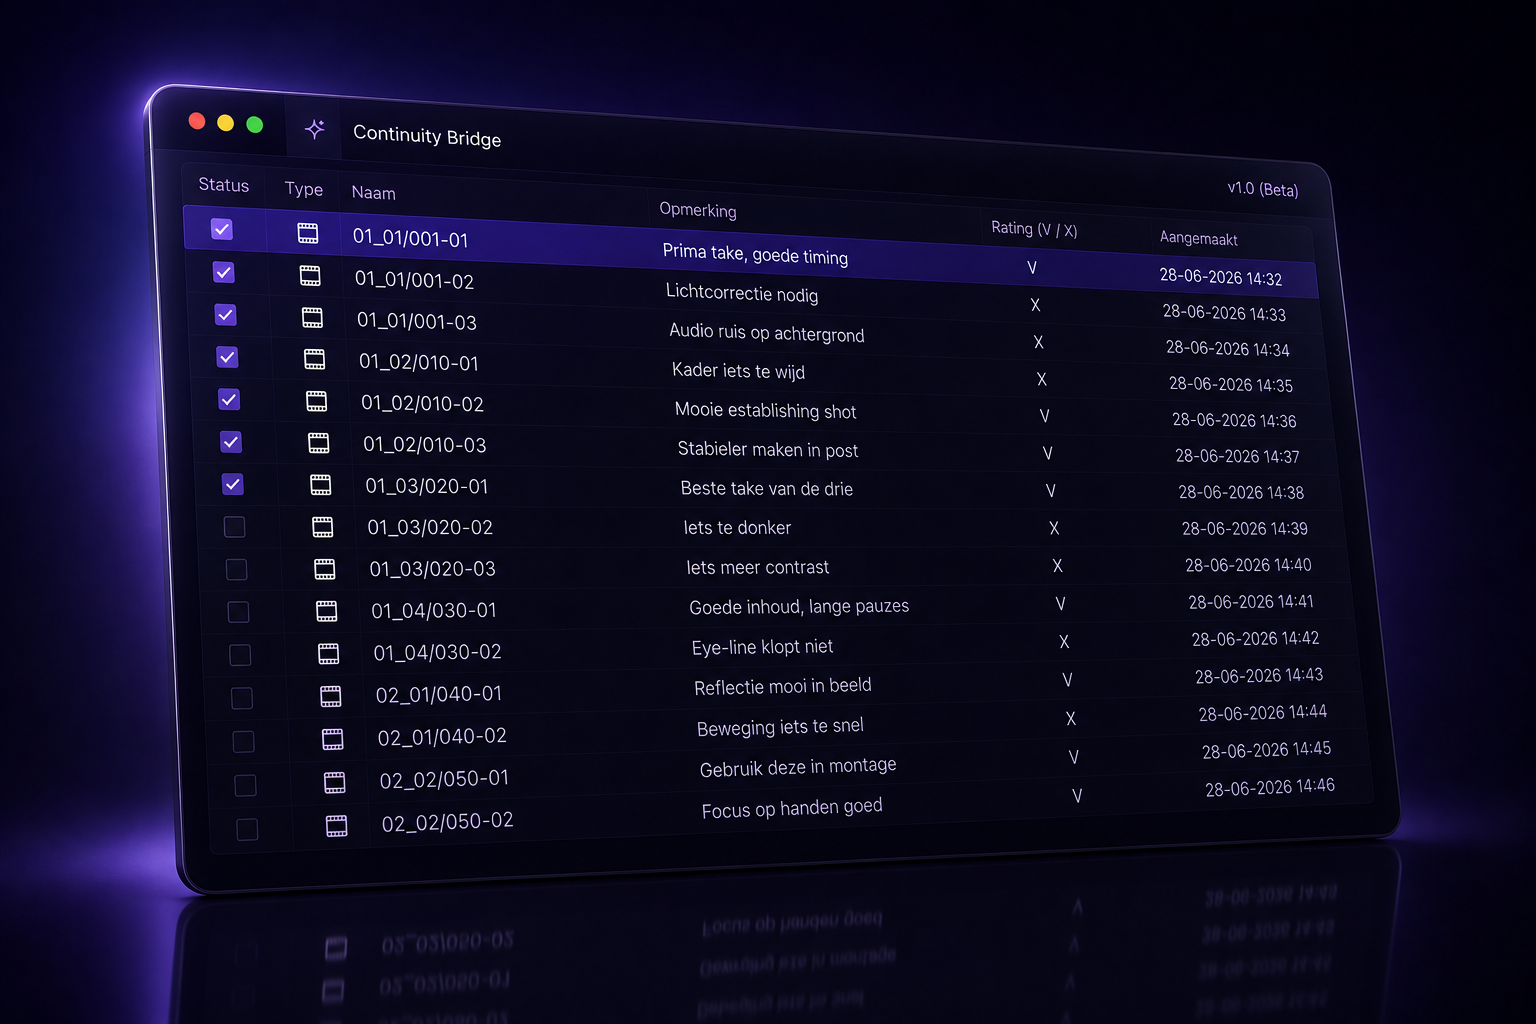Screen dimensions: 1536x1024
Task: Click the film clip icon for 01_01/001-02
Action: [310, 275]
